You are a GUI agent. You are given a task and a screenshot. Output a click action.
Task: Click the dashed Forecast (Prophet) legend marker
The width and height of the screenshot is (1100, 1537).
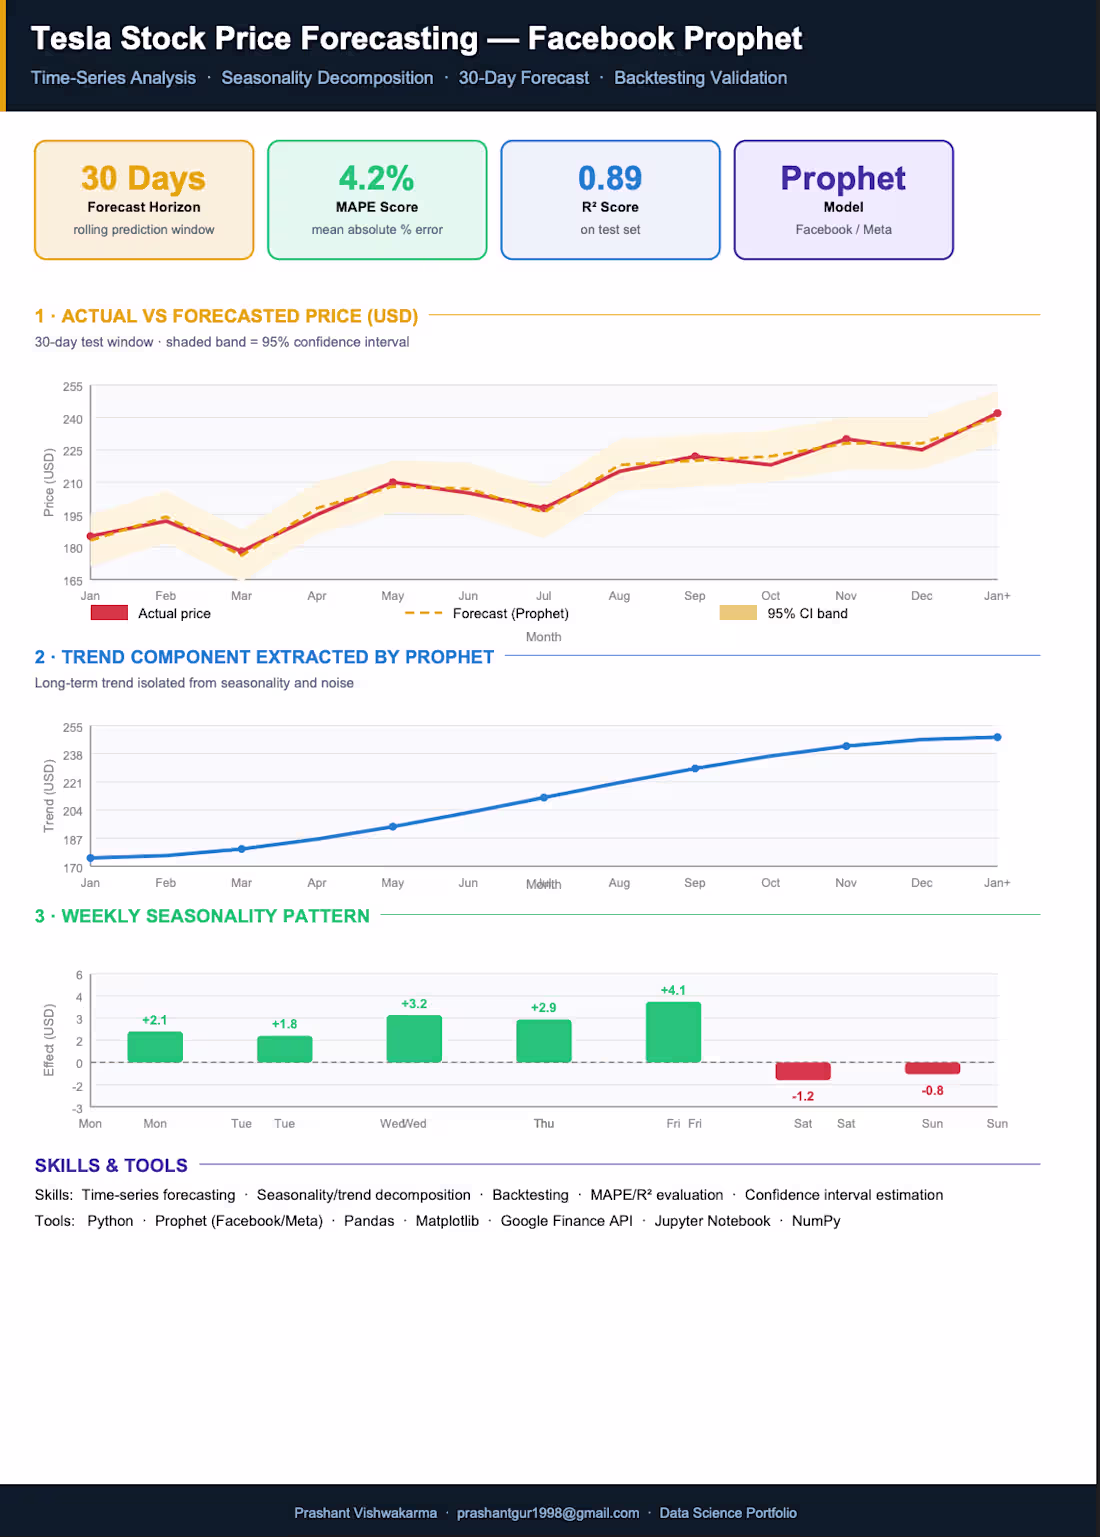pyautogui.click(x=423, y=613)
